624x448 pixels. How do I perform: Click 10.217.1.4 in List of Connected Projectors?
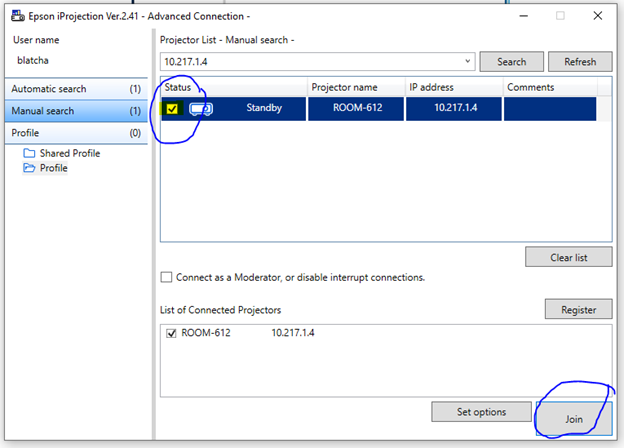(x=293, y=333)
